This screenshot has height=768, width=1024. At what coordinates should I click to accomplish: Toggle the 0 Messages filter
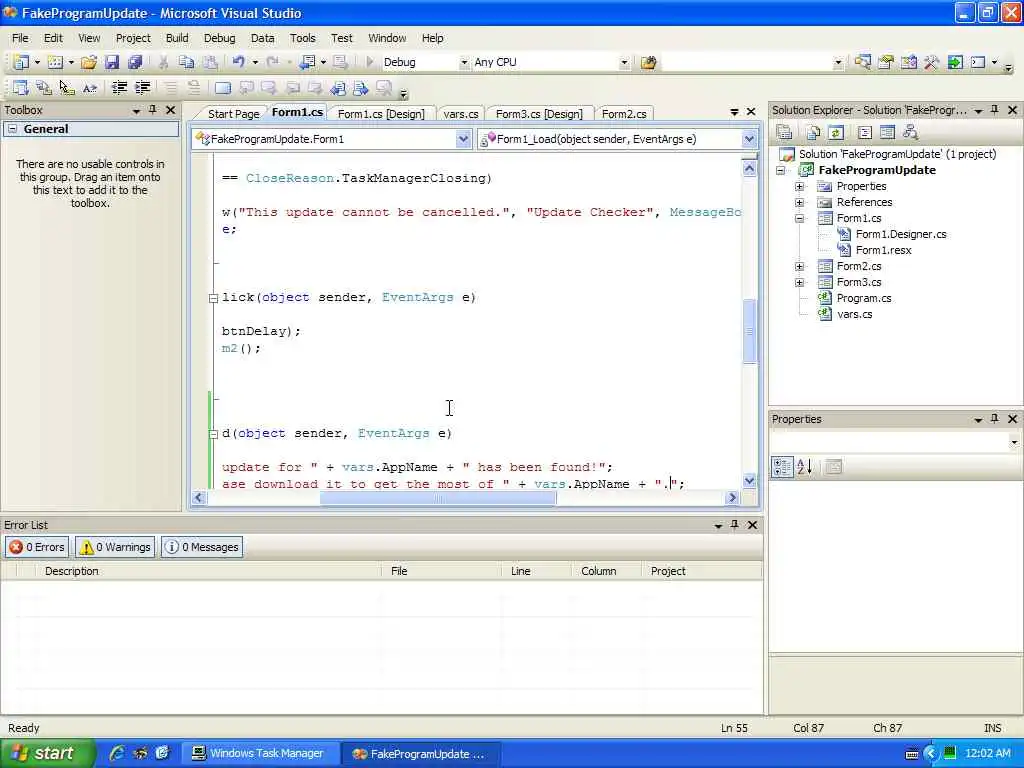click(202, 547)
